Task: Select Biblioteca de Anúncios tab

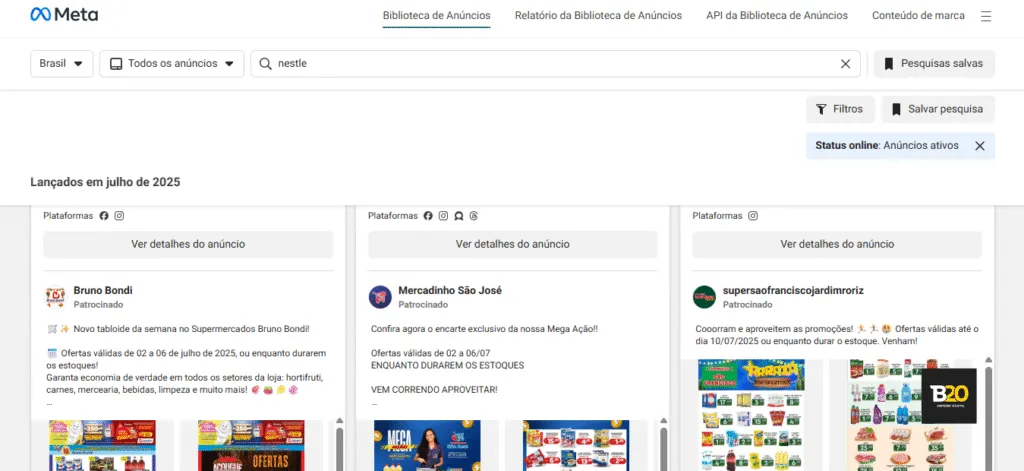Action: pyautogui.click(x=436, y=16)
